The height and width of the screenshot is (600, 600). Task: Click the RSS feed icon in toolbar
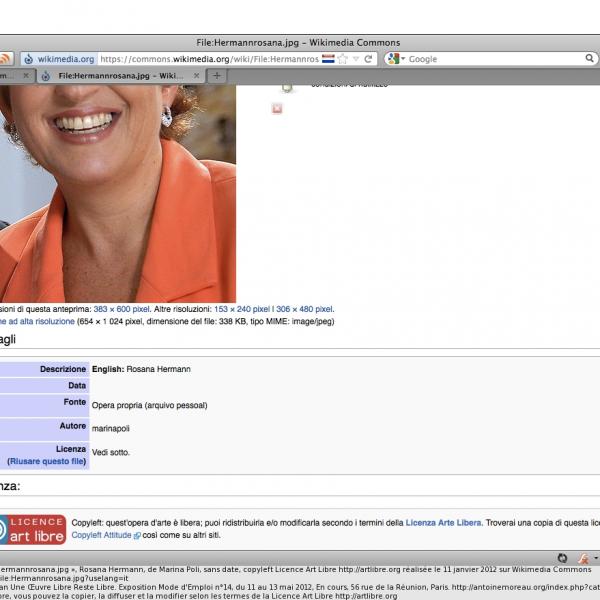tap(5, 59)
